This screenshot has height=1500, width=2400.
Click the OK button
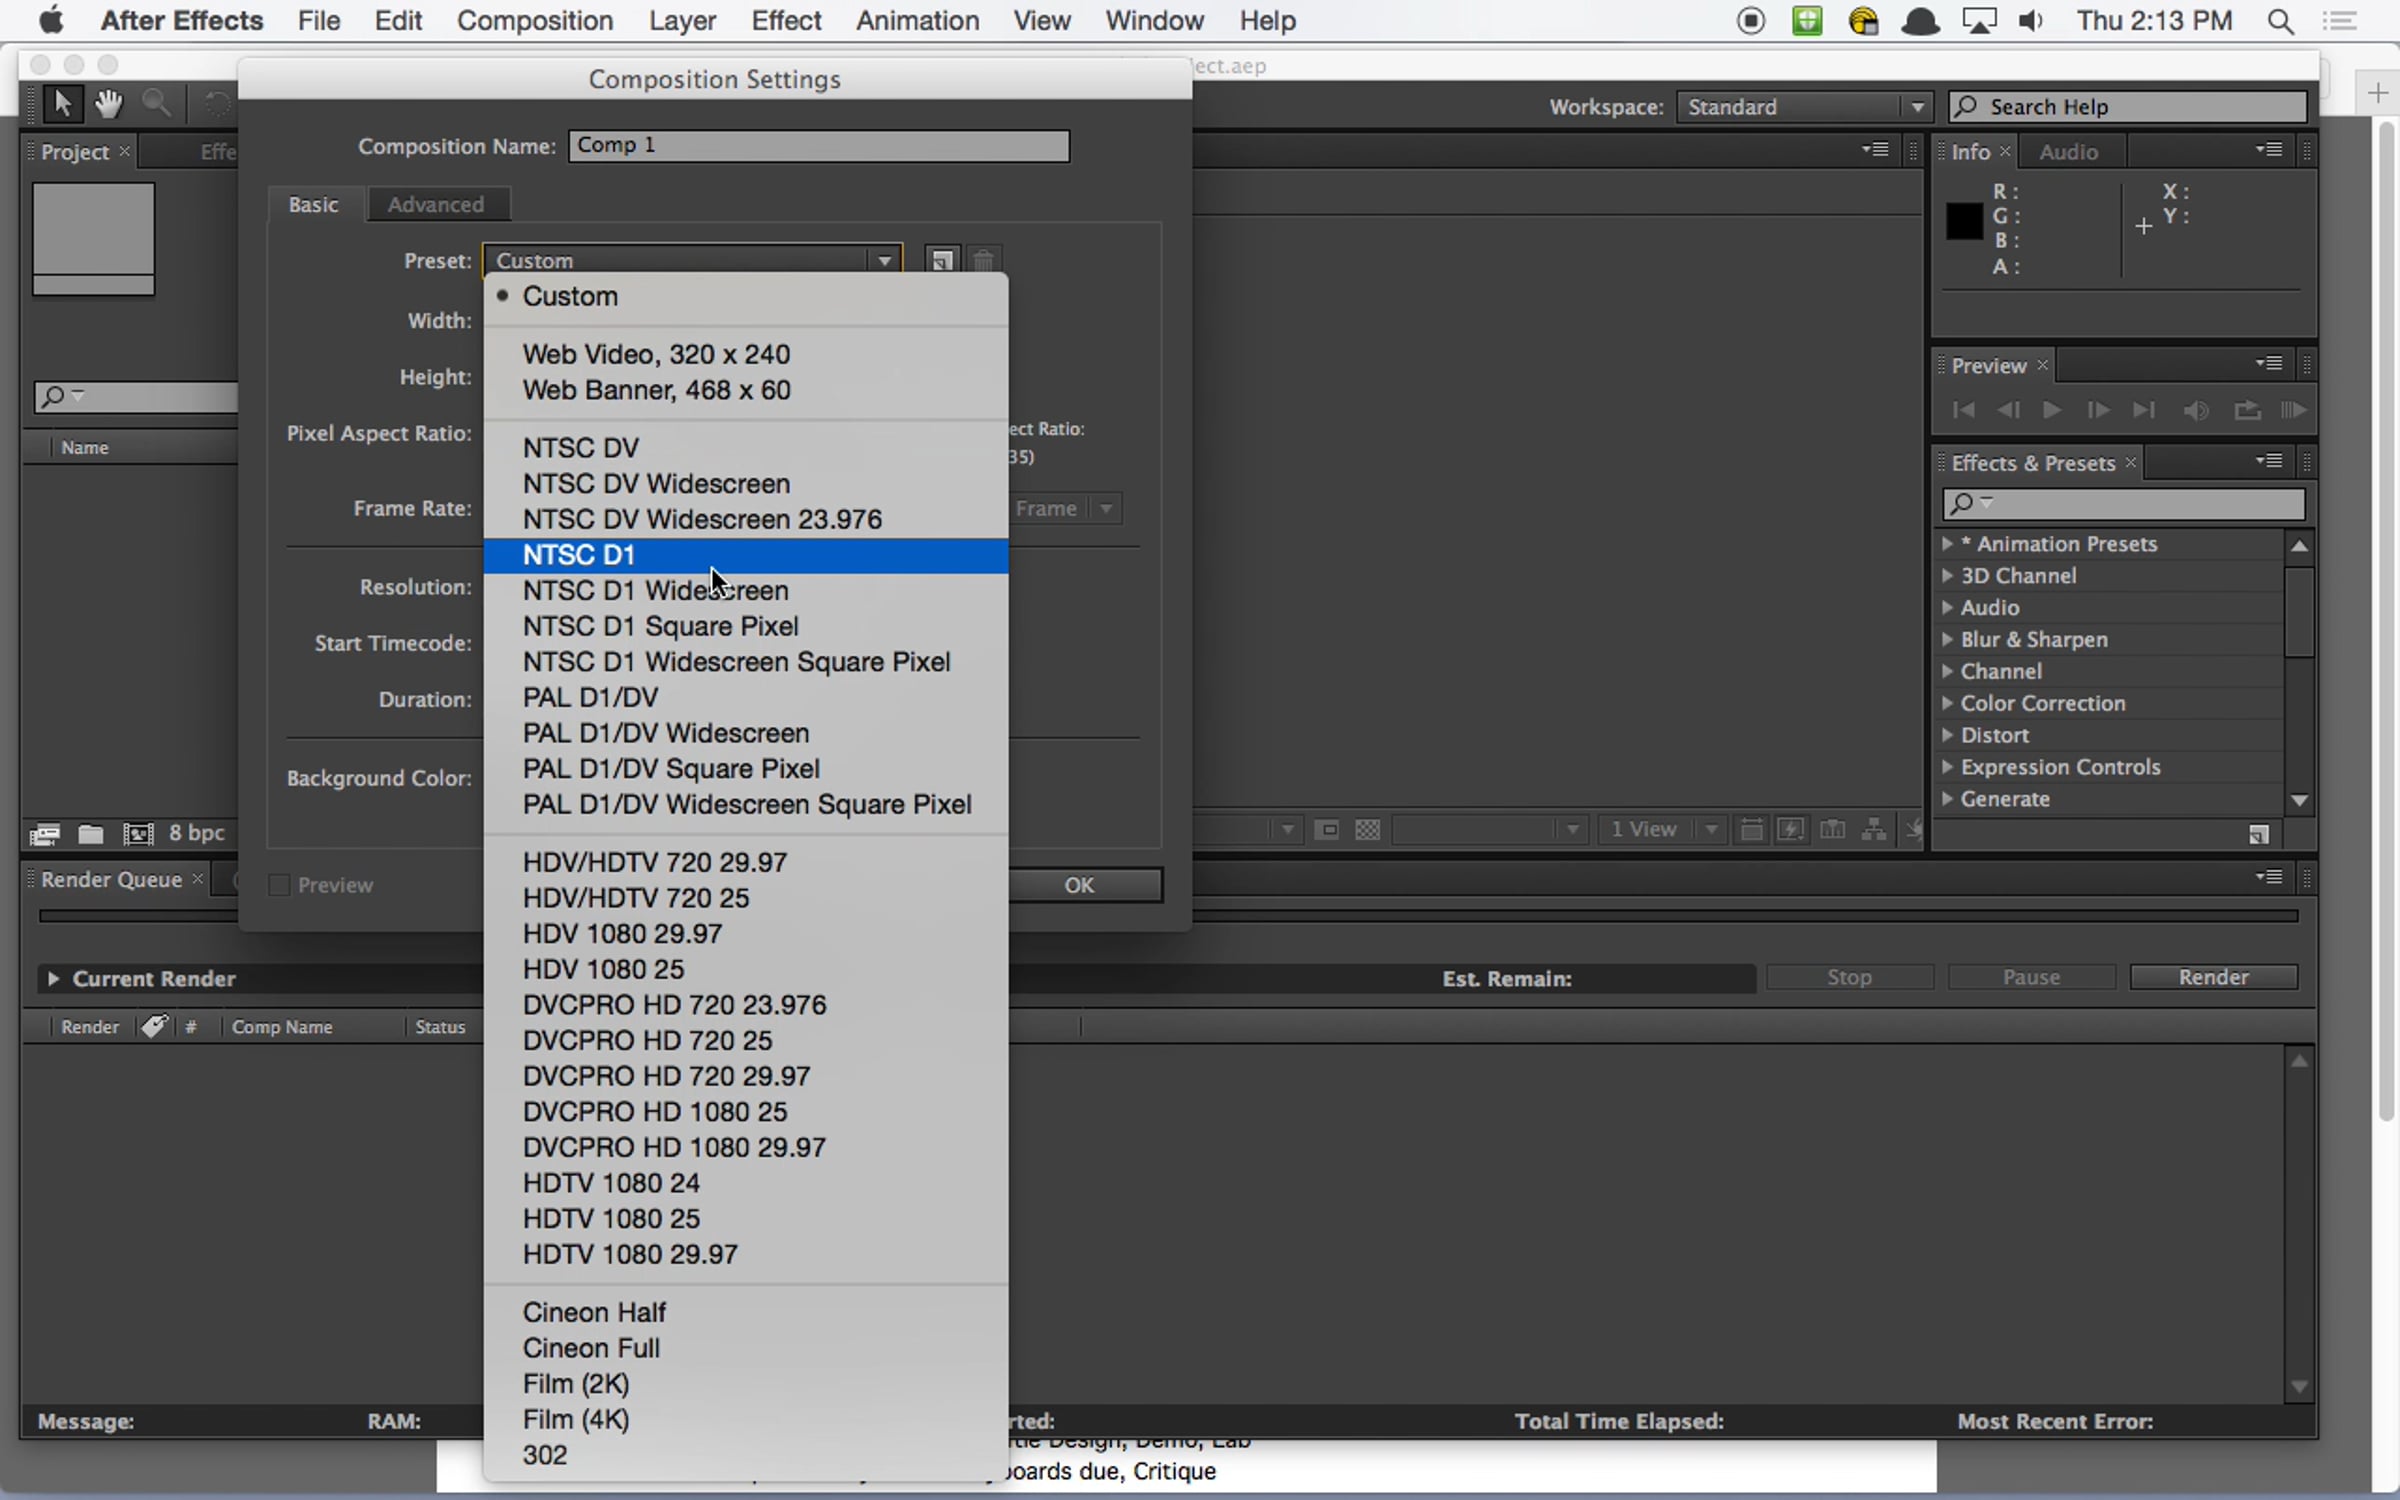pyautogui.click(x=1080, y=885)
